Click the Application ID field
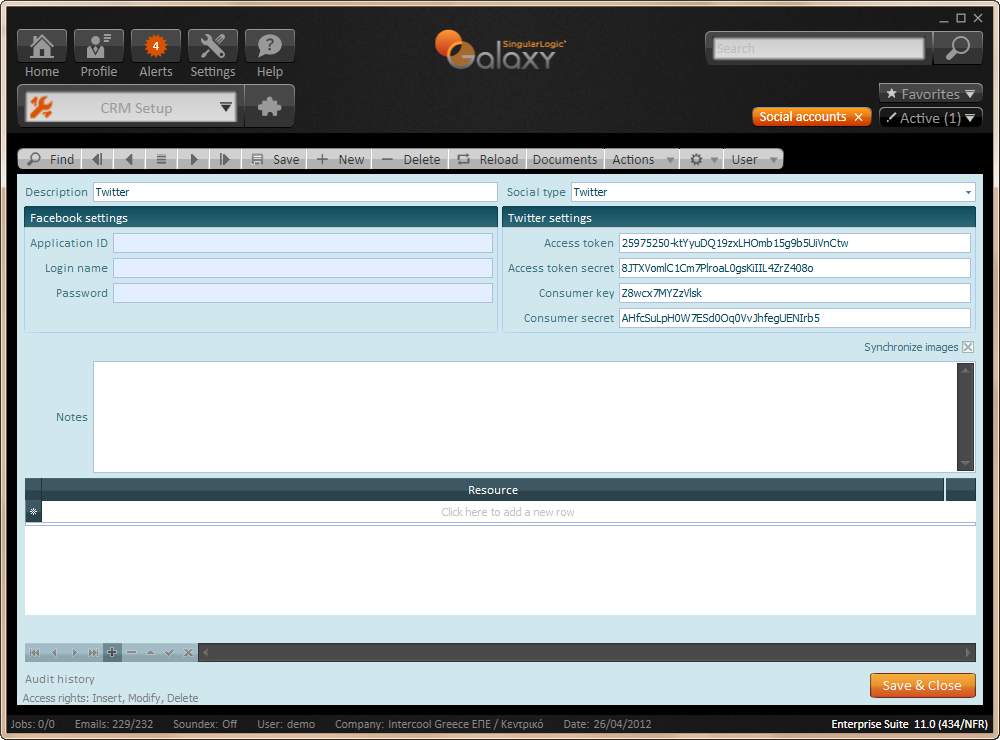Viewport: 1000px width, 740px height. (303, 243)
